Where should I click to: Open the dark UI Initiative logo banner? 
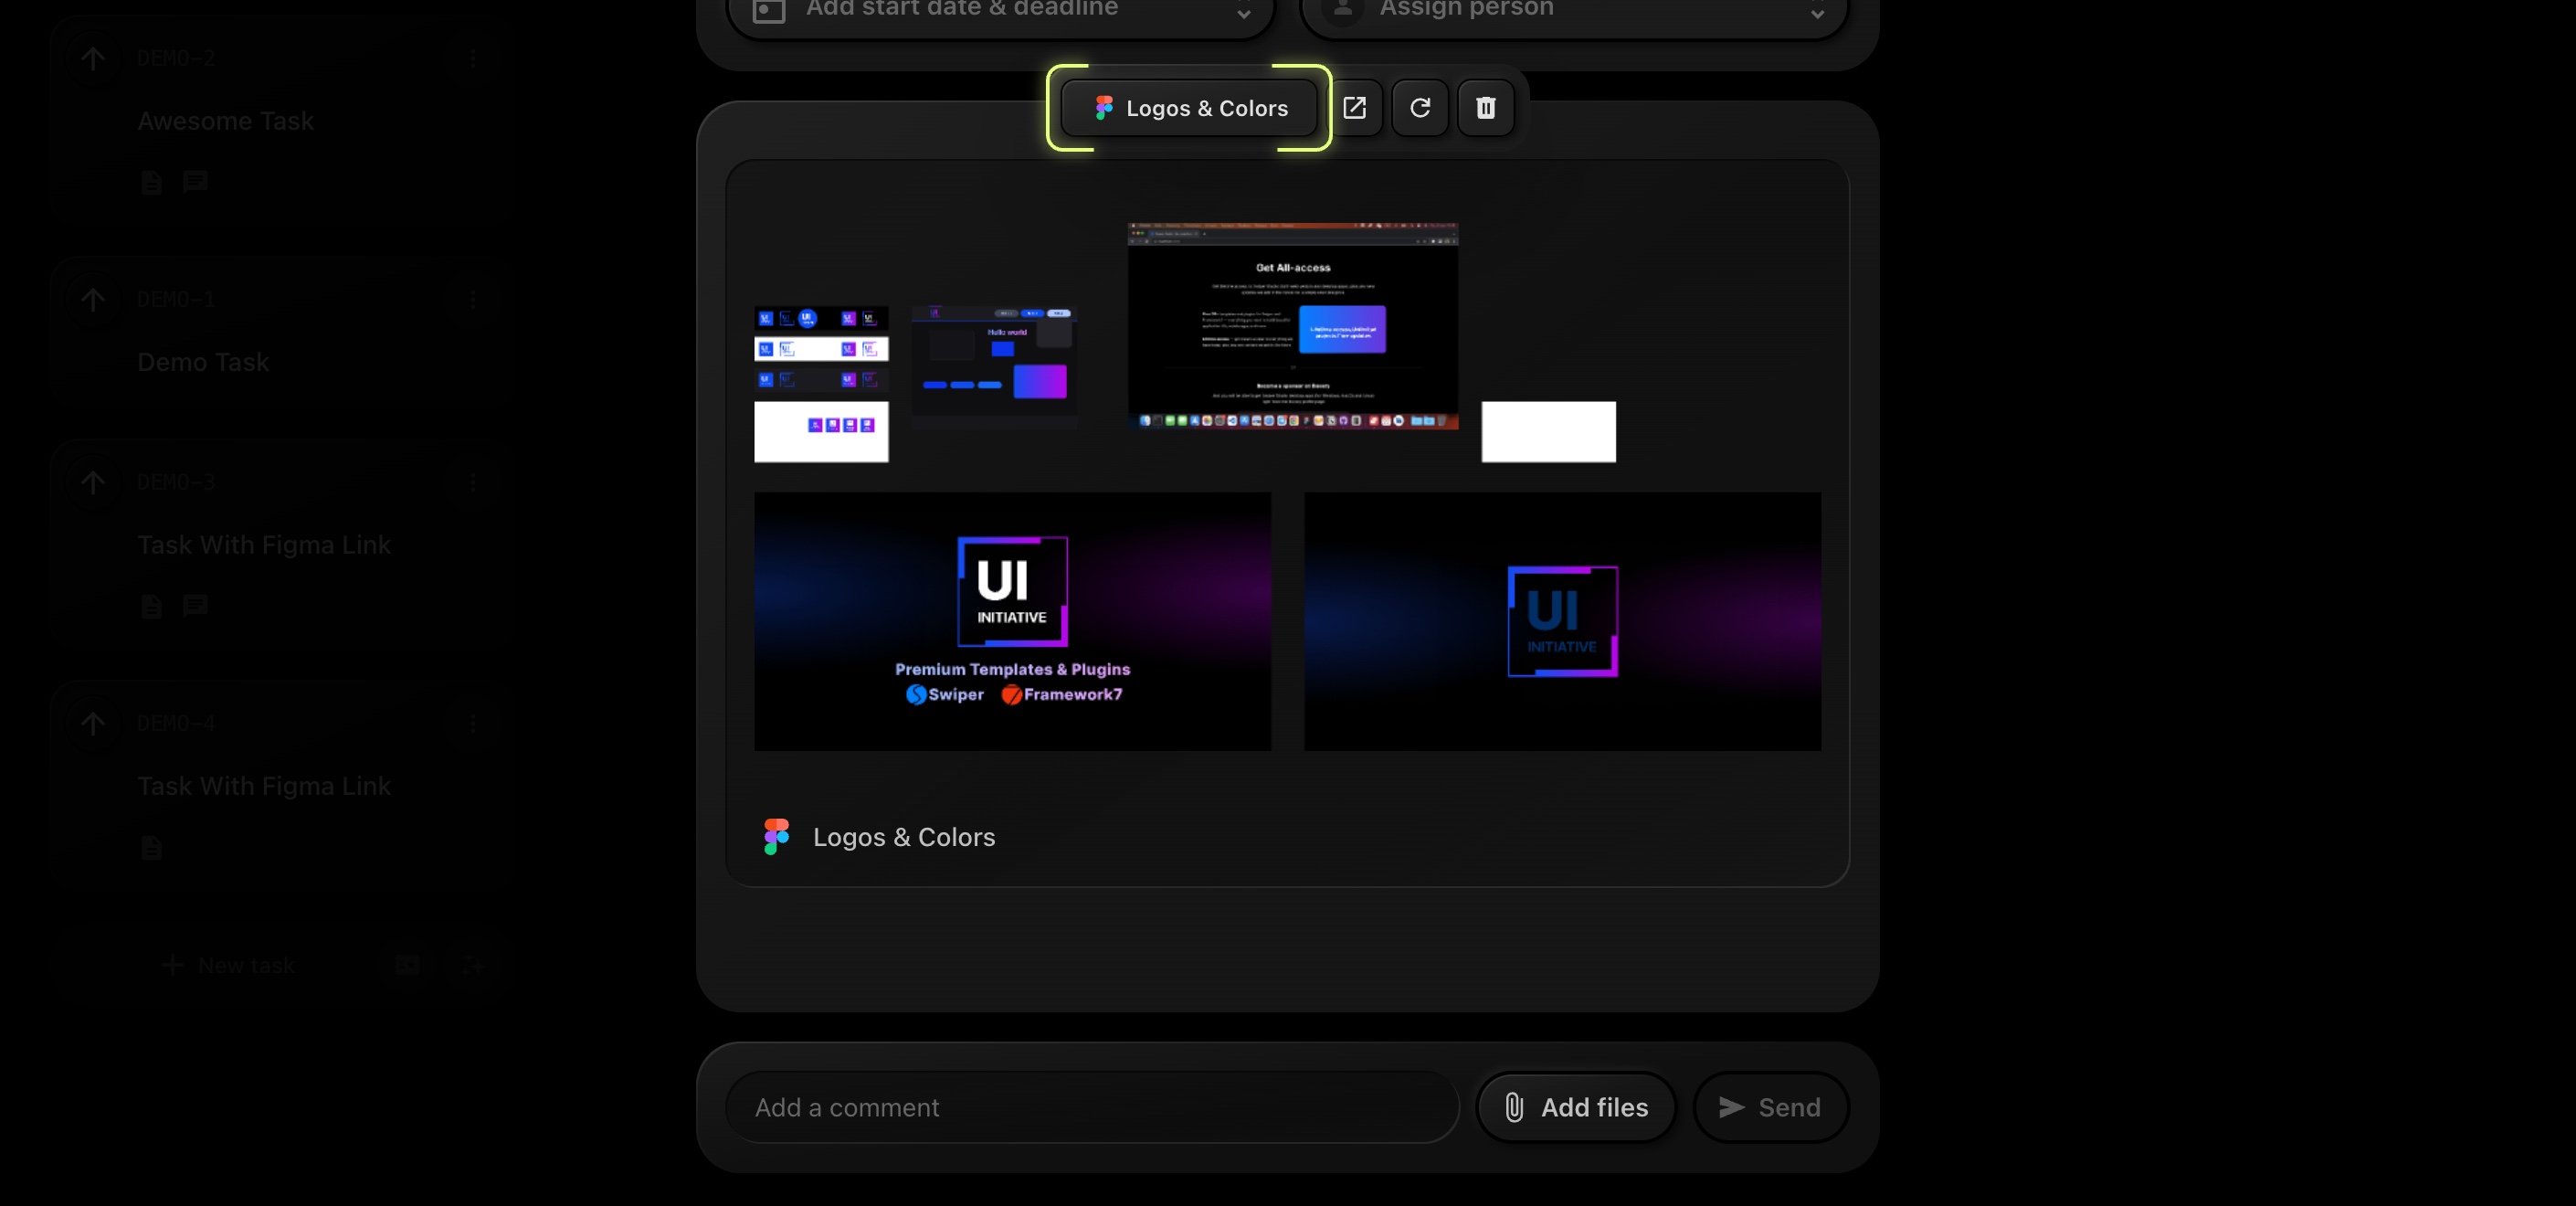pos(1562,621)
